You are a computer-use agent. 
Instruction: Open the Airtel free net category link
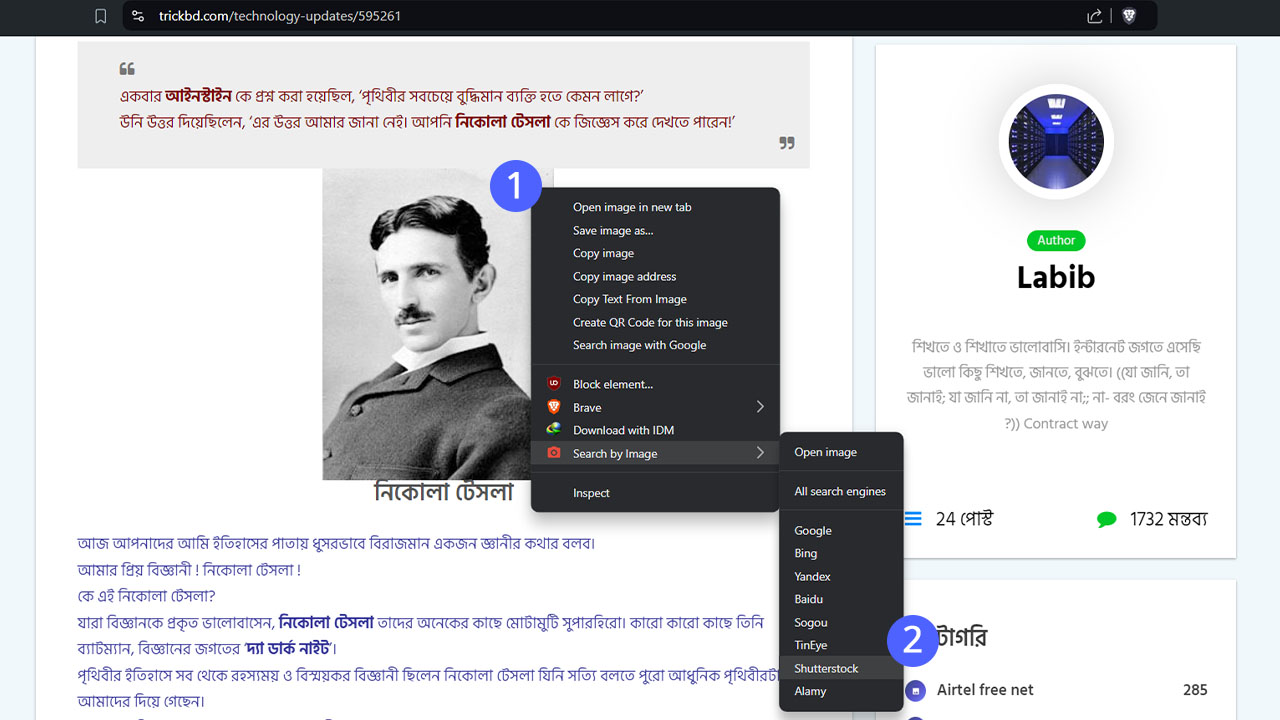985,690
